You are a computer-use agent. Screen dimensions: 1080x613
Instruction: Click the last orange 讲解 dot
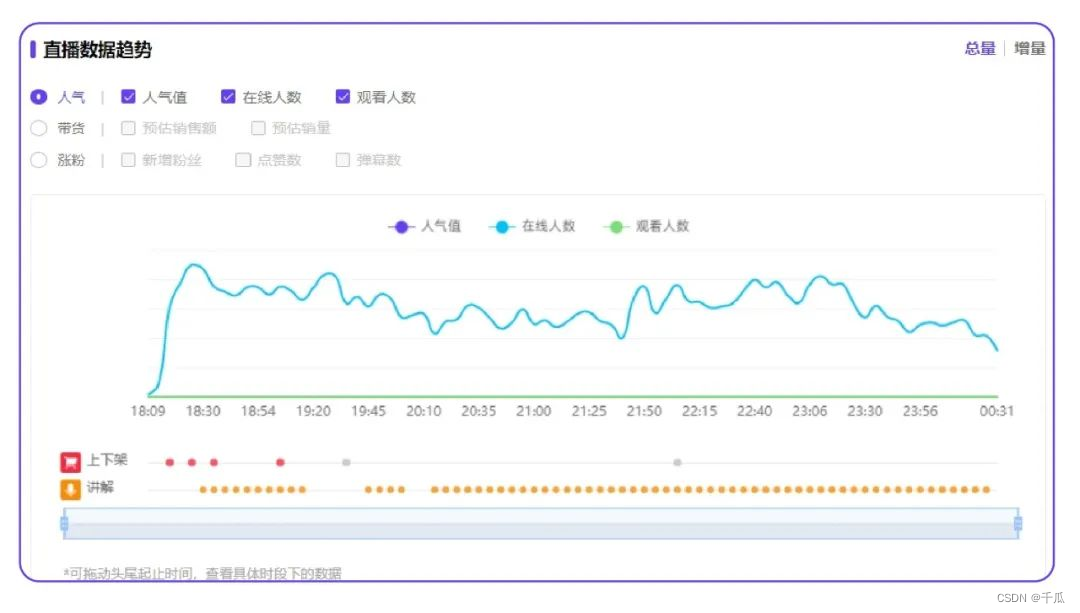pos(986,490)
